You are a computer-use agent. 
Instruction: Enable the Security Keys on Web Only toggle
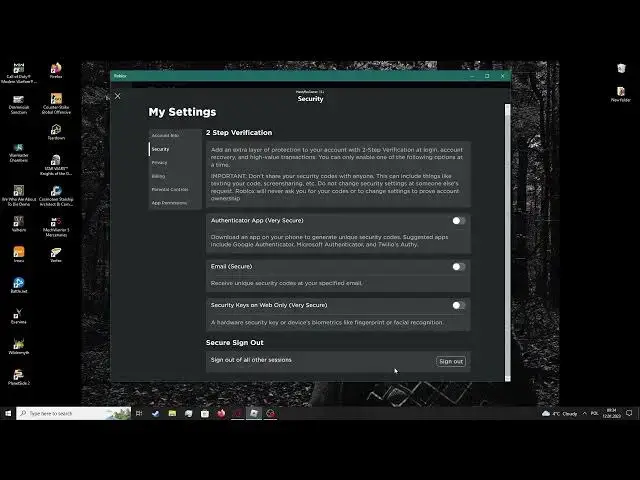pos(458,305)
